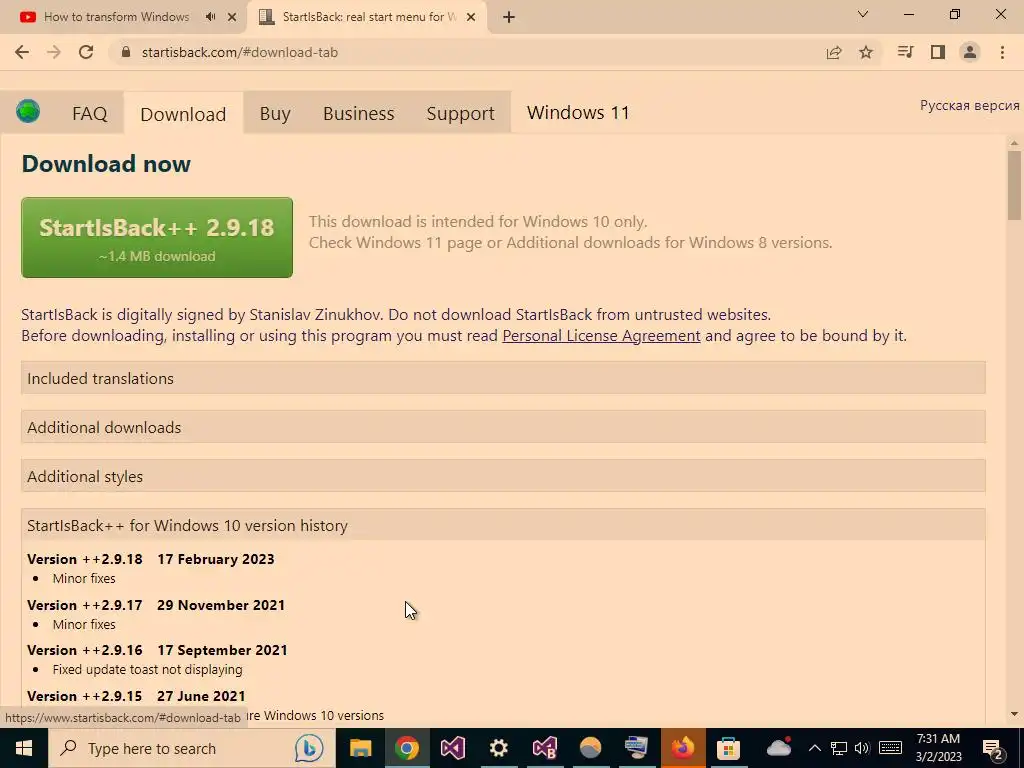Open the orange circle app in taskbar
This screenshot has height=768, width=1024.
590,748
